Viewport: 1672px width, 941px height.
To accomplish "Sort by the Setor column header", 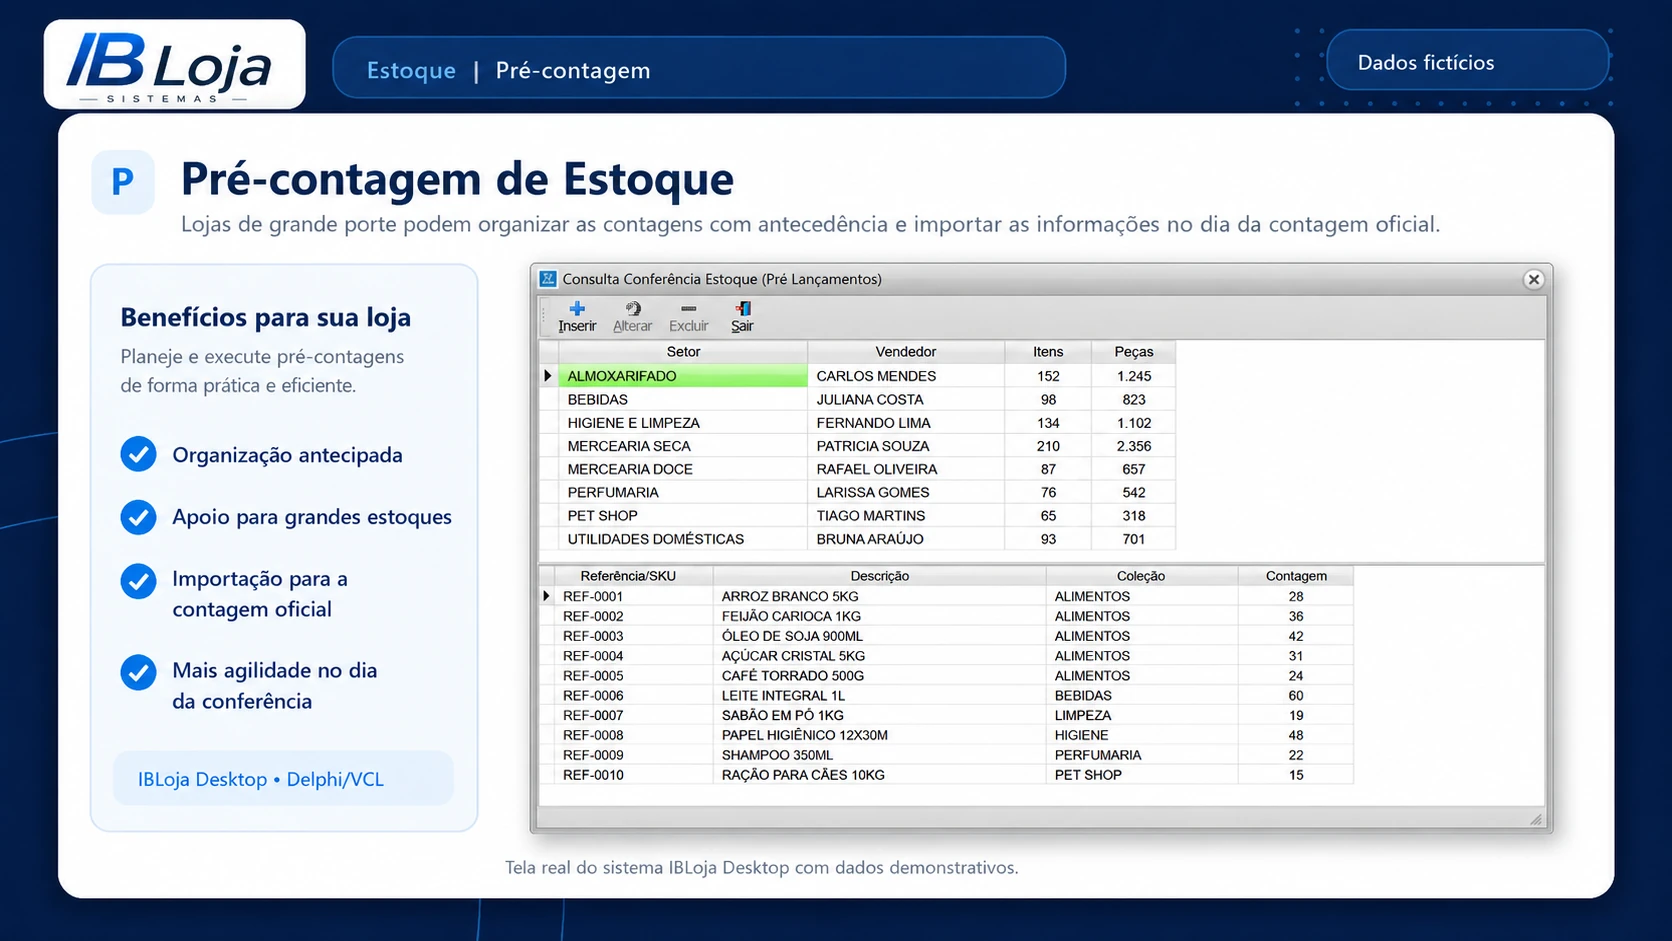I will tap(683, 352).
